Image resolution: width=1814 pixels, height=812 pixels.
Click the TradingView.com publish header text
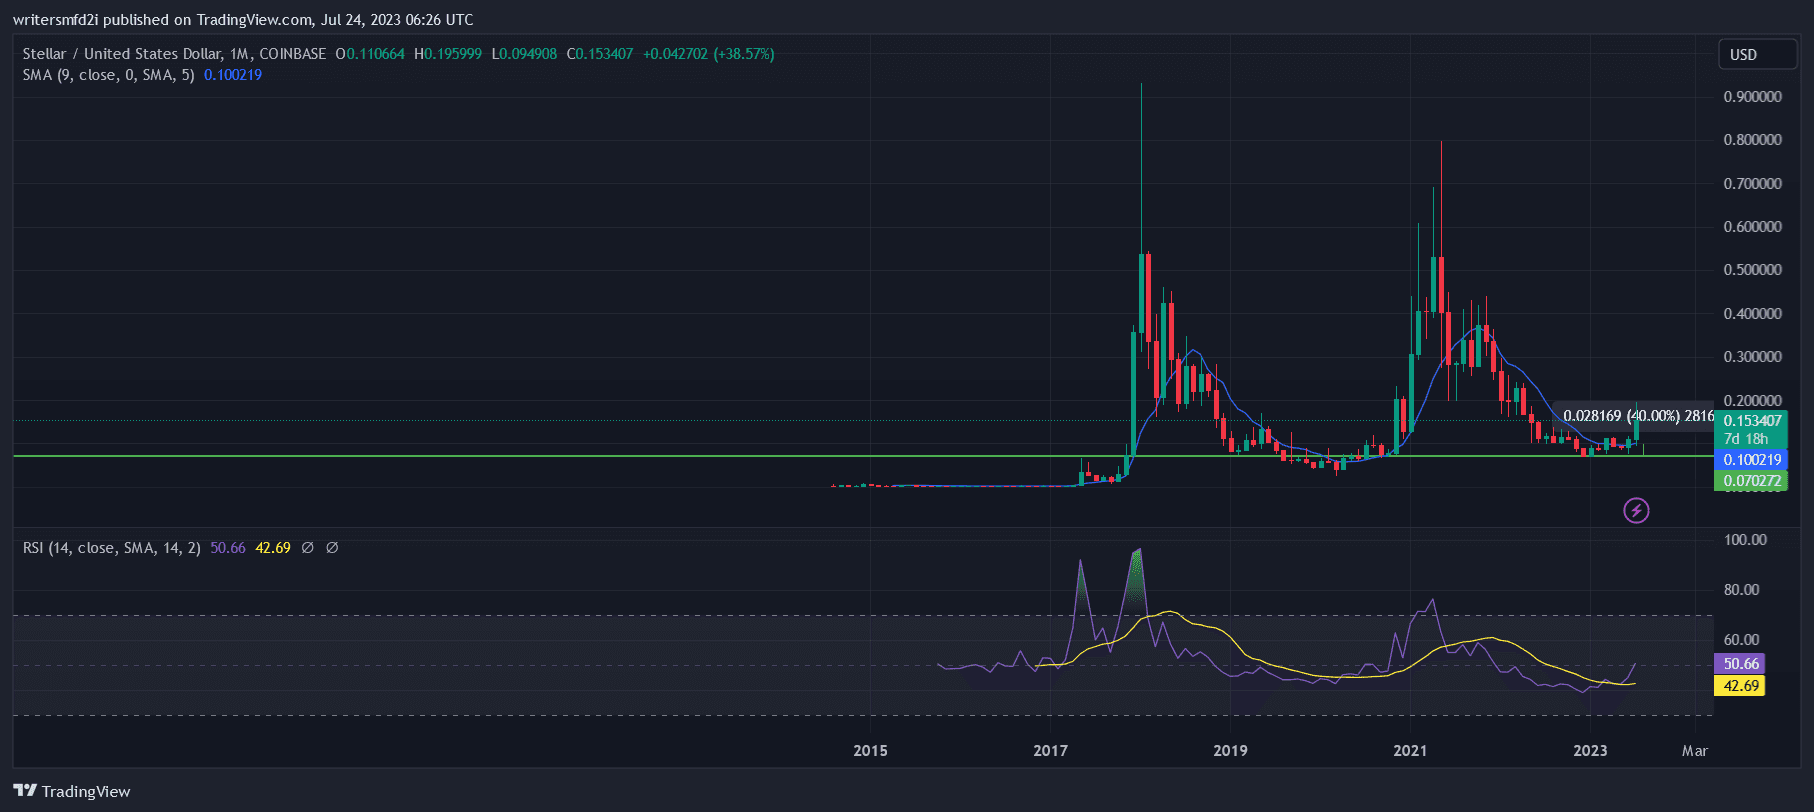[x=243, y=20]
